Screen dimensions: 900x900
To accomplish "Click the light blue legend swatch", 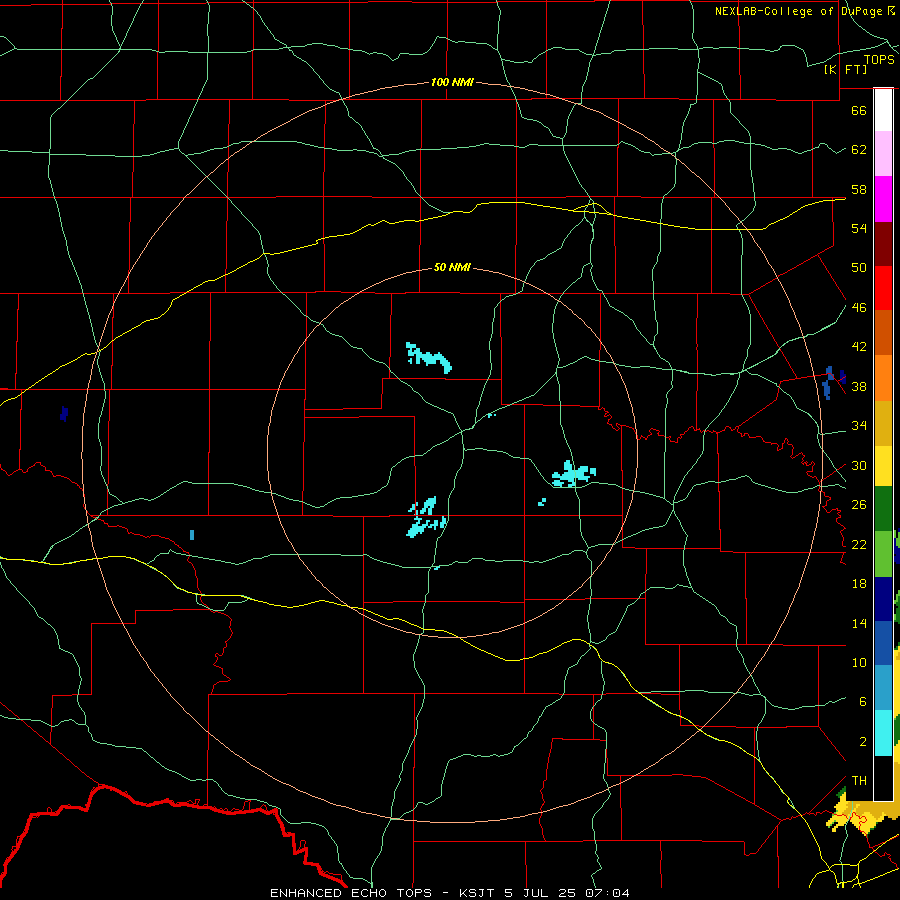I will pyautogui.click(x=883, y=687).
